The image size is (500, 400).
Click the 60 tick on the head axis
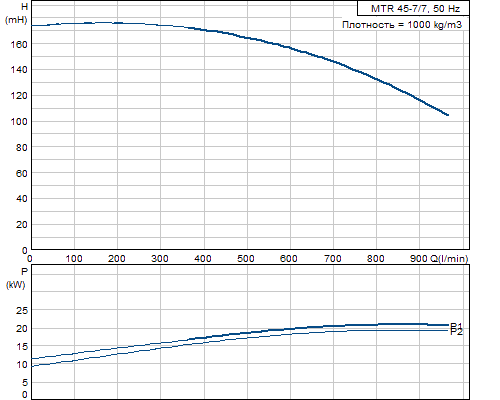click(22, 173)
